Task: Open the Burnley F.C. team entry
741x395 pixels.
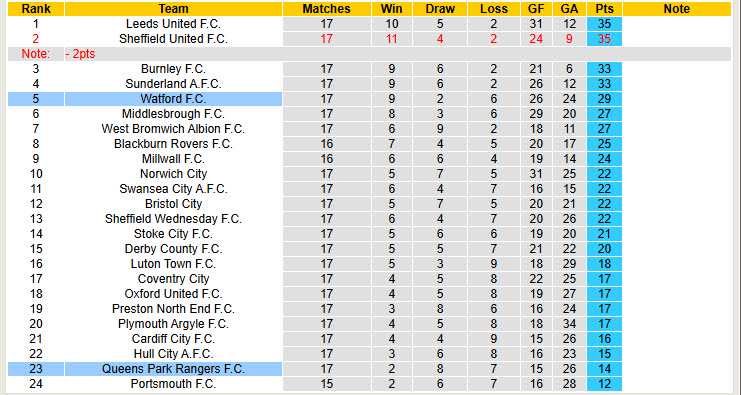Action: coord(173,69)
